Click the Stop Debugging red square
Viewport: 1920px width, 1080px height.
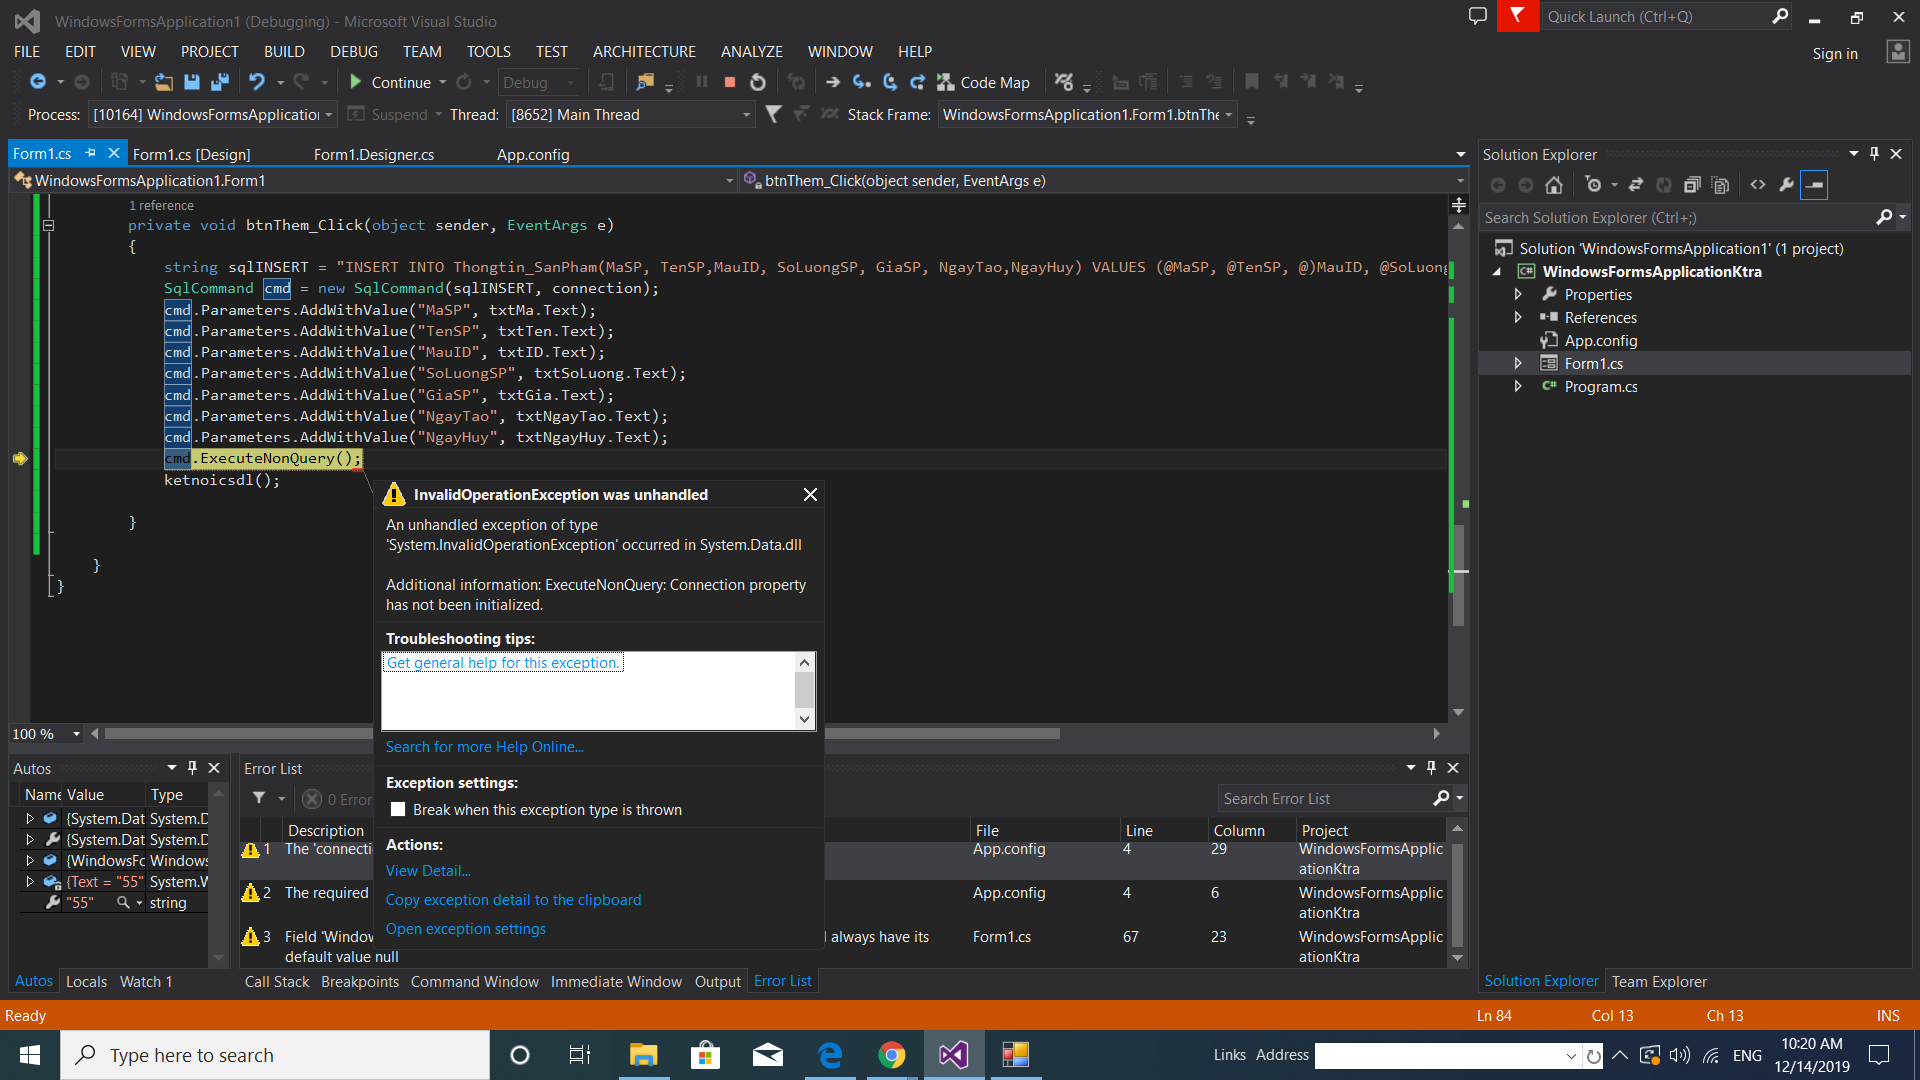730,82
